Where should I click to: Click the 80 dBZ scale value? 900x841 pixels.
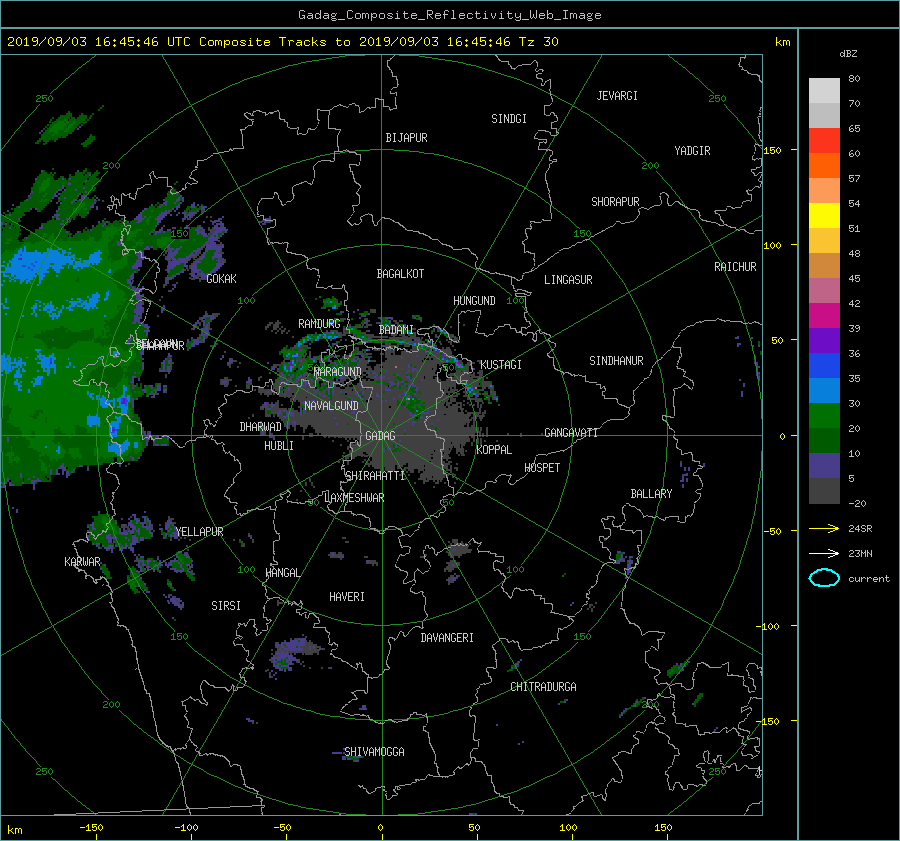(x=854, y=79)
